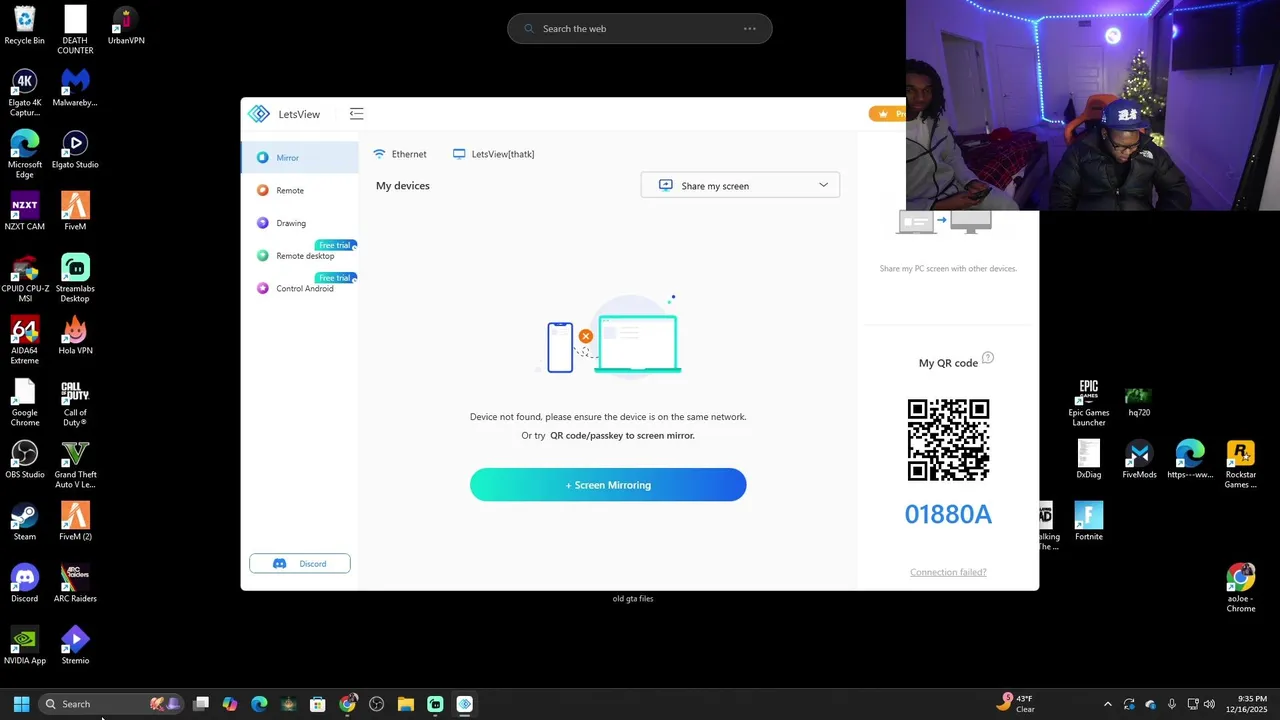Viewport: 1280px width, 720px height.
Task: Launch AIDA64 Extreme desktop icon
Action: click(25, 341)
